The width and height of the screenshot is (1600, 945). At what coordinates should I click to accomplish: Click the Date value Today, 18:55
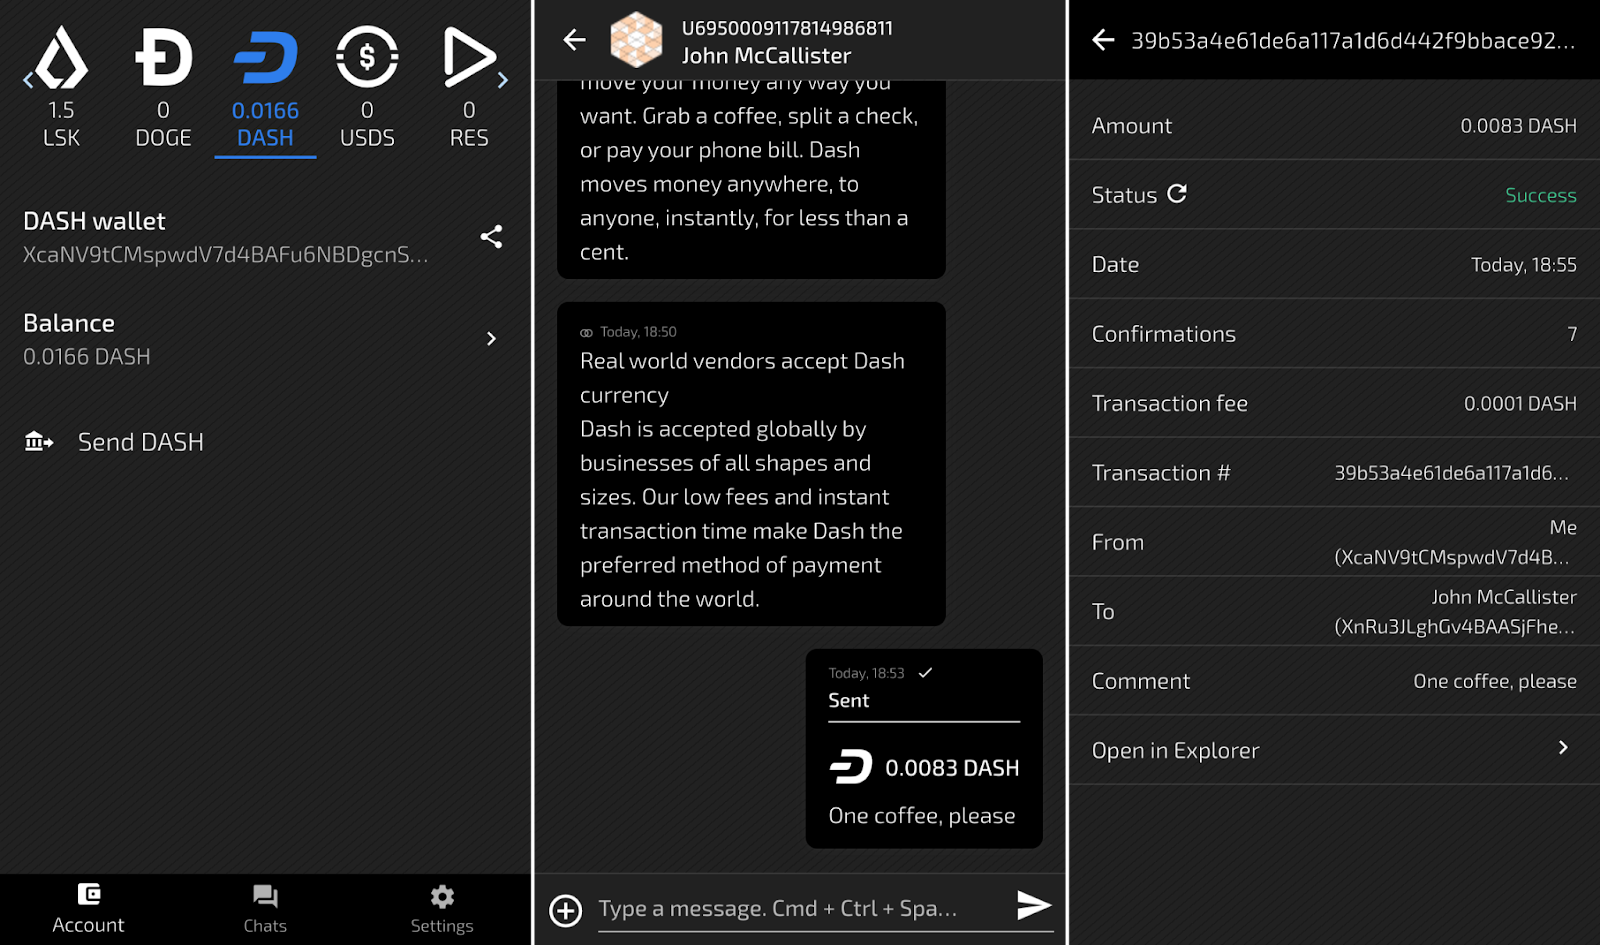tap(1523, 265)
